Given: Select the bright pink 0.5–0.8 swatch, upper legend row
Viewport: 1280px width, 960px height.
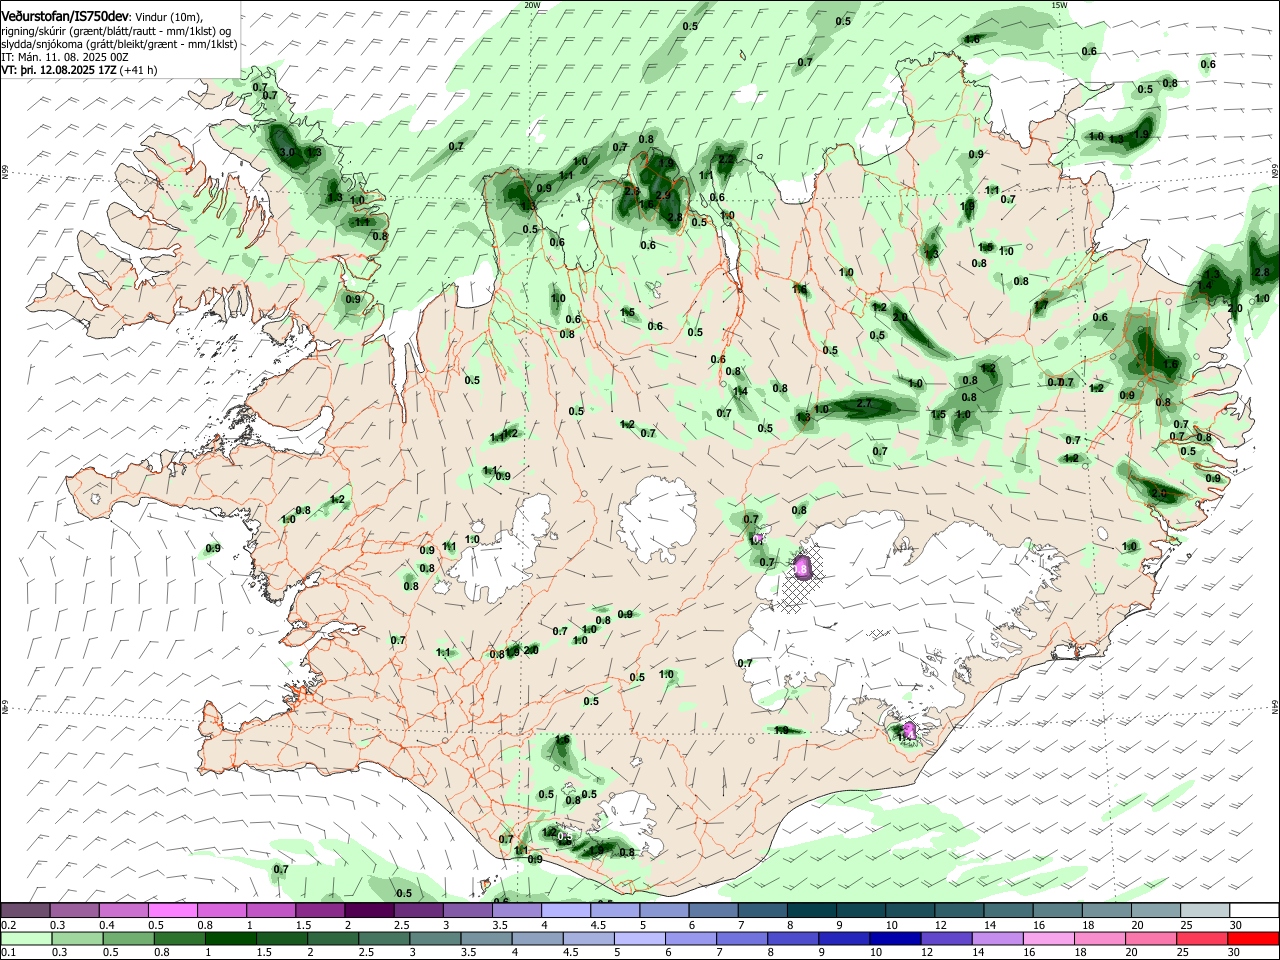Looking at the screenshot, I should tap(173, 911).
